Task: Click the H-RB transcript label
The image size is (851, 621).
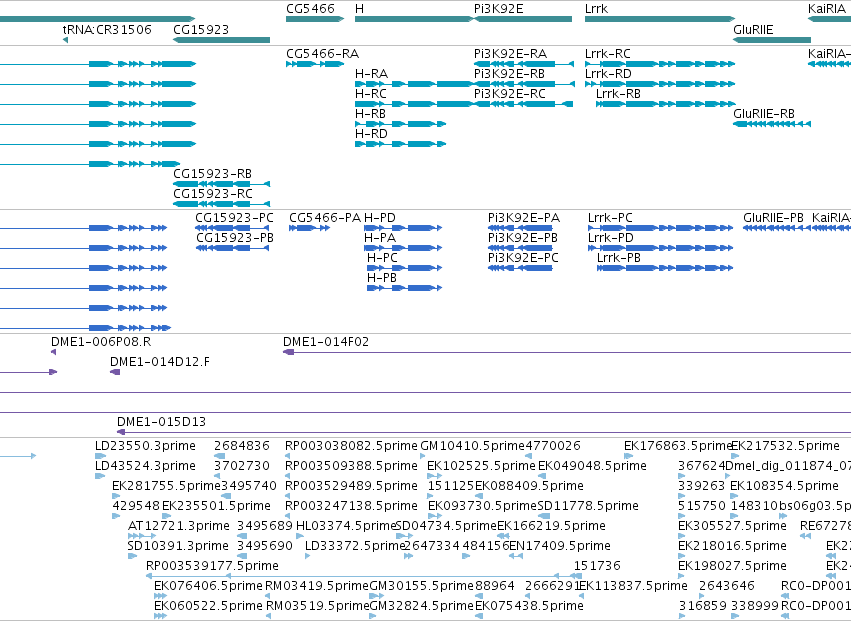Action: pyautogui.click(x=370, y=114)
